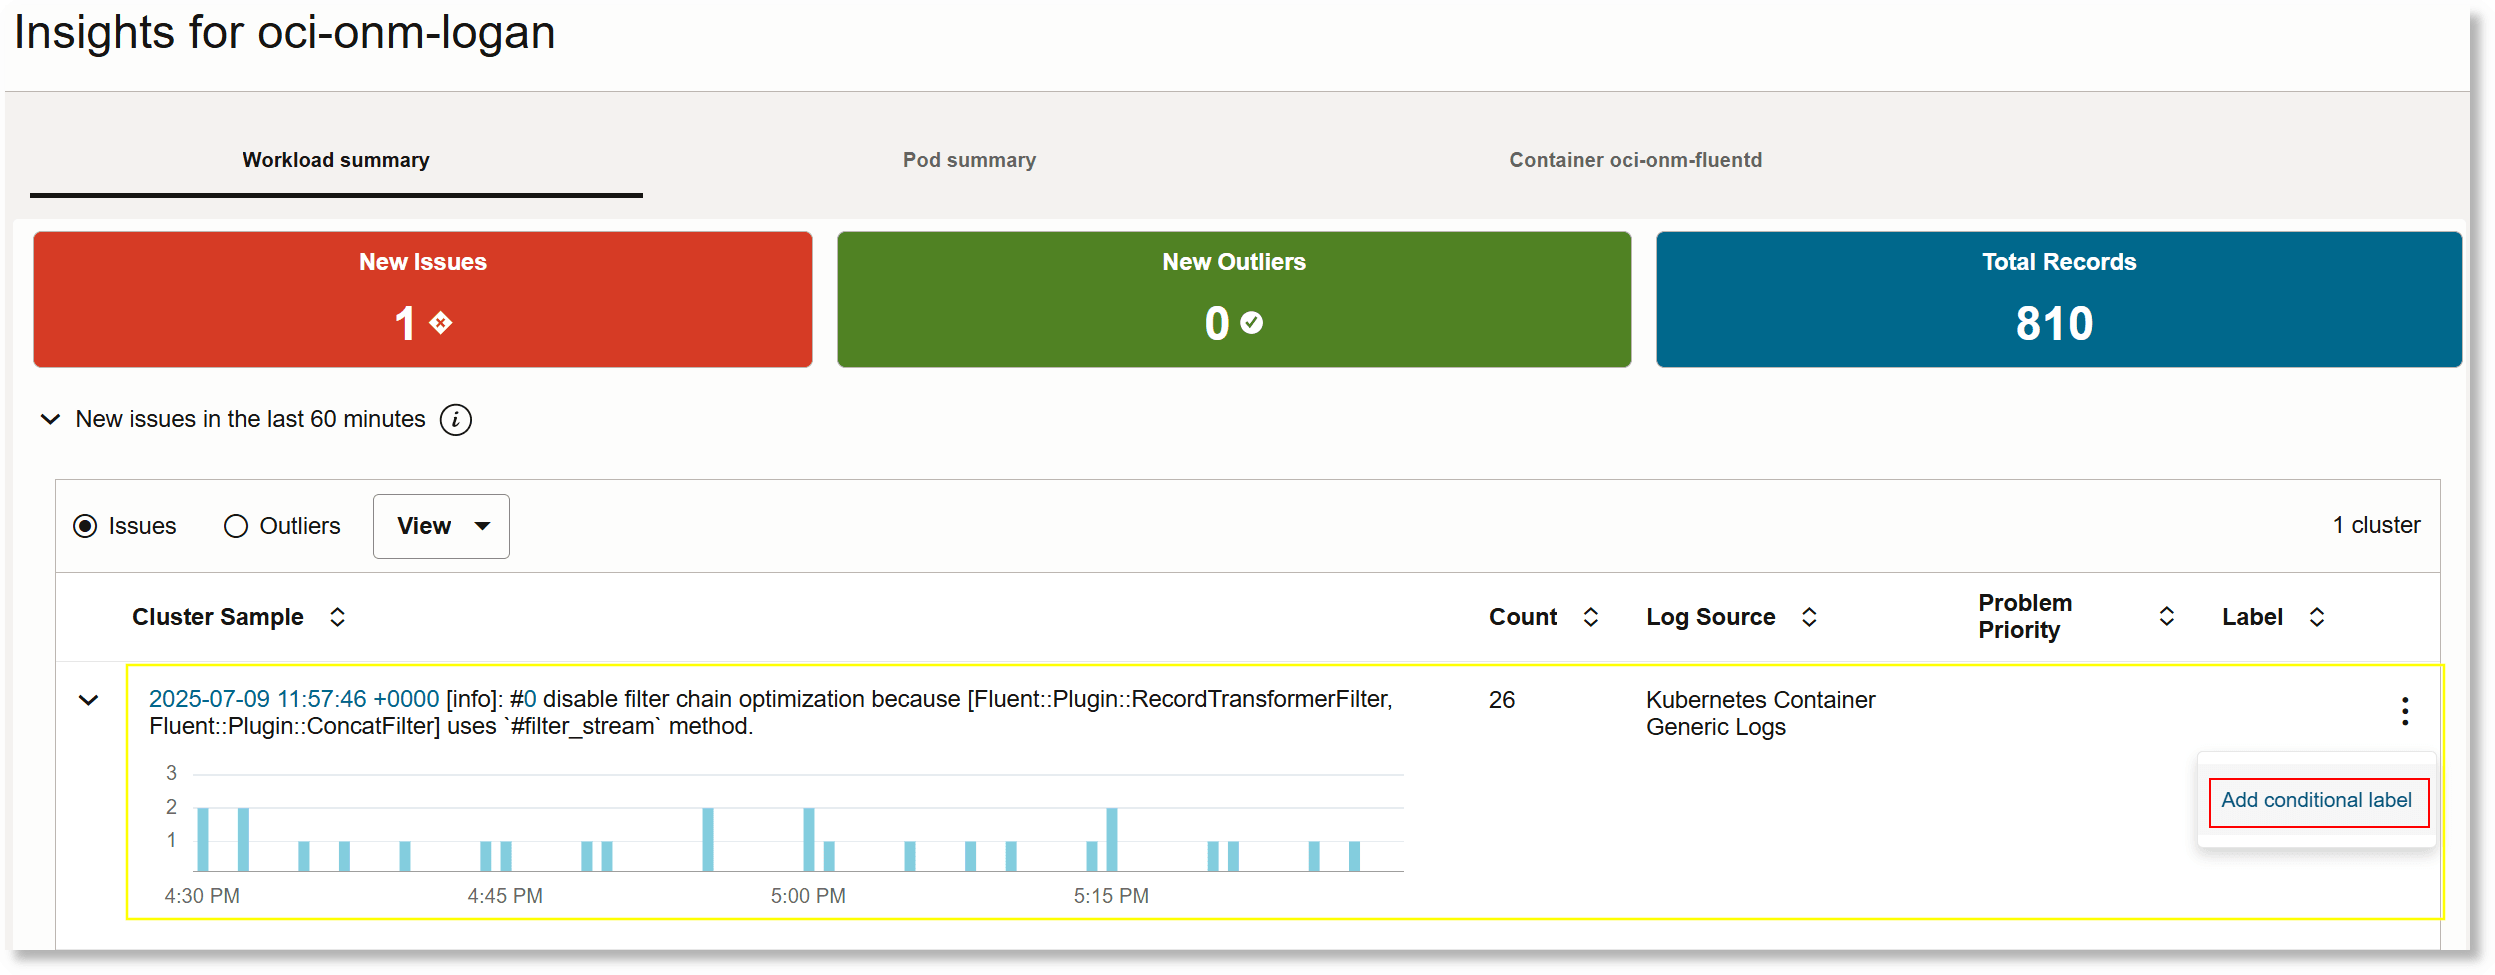The image size is (2495, 975).
Task: Open the View dropdown
Action: coord(441,525)
